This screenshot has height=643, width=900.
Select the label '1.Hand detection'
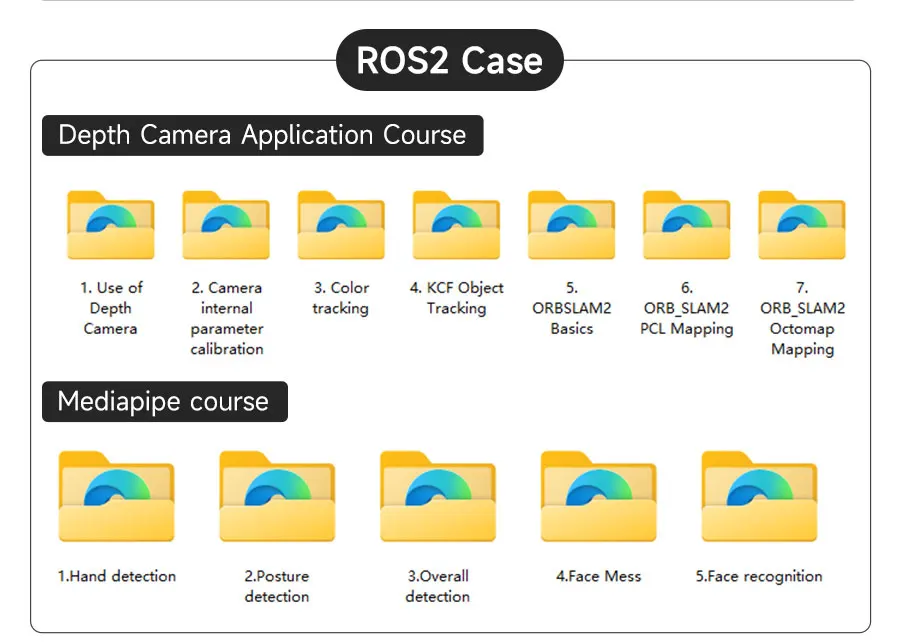[117, 576]
